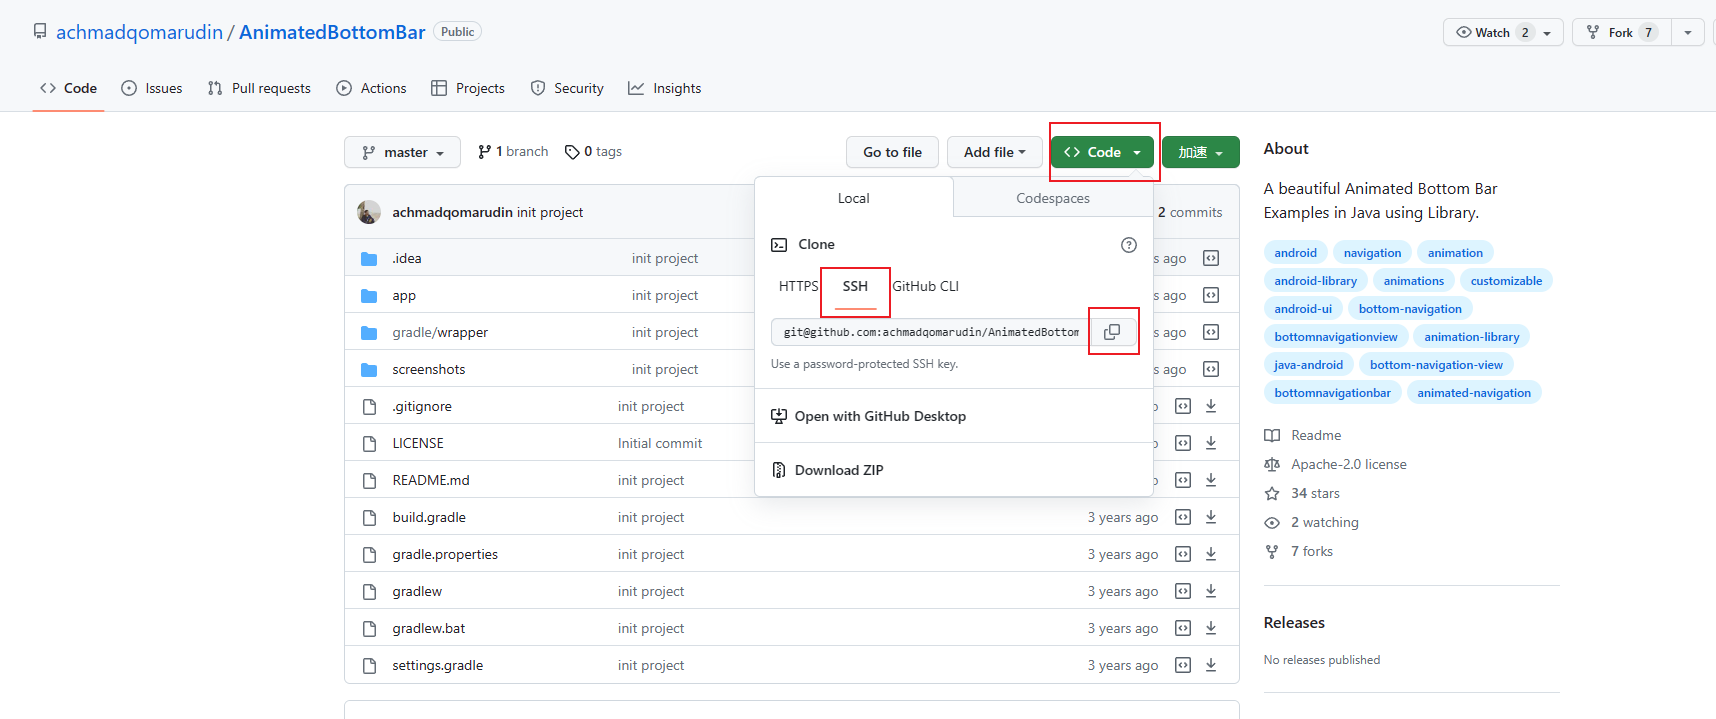1716x719 pixels.
Task: Click code icon on gradlew row
Action: 1183,591
